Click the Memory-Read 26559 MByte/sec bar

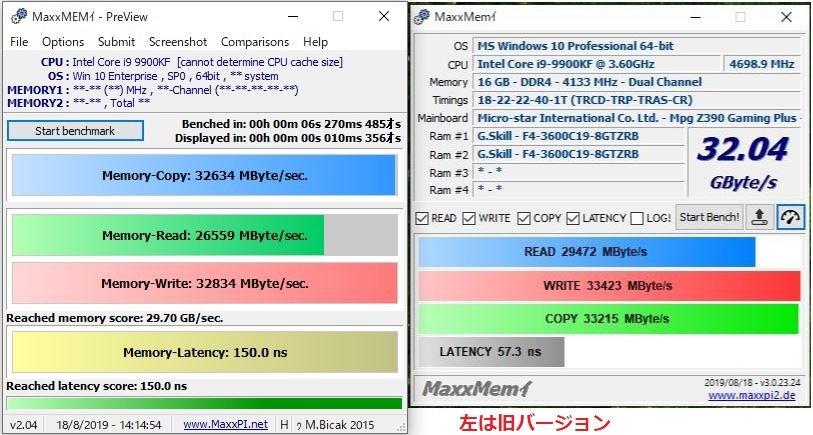(x=204, y=235)
